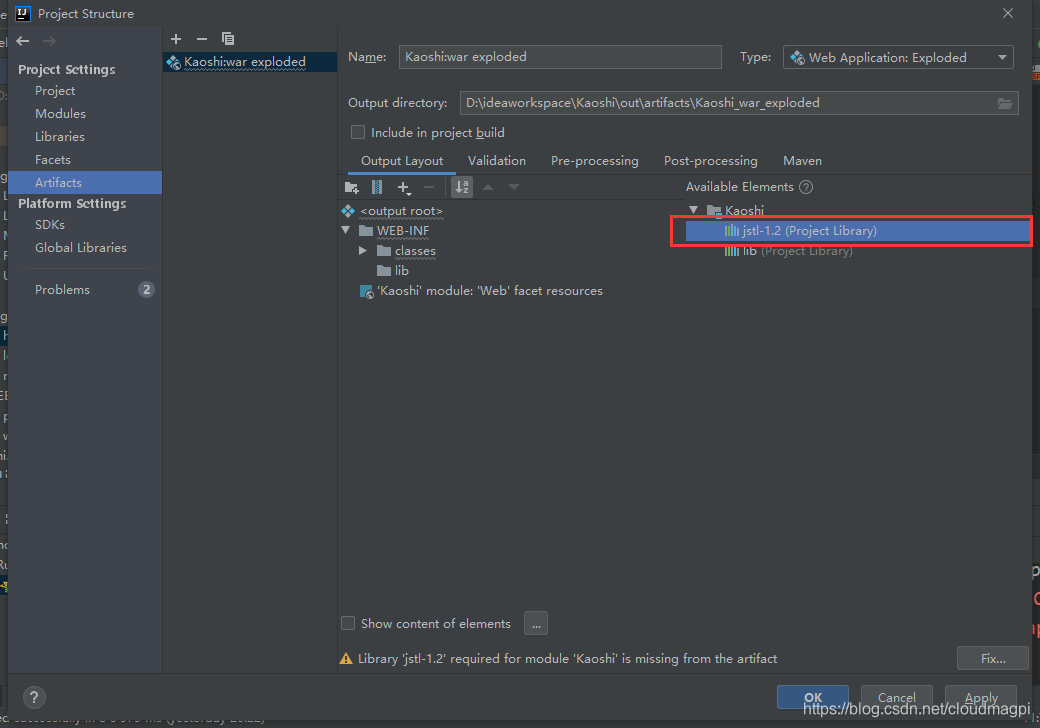The image size is (1040, 728).
Task: Add a new artifact with plus icon
Action: click(x=176, y=39)
